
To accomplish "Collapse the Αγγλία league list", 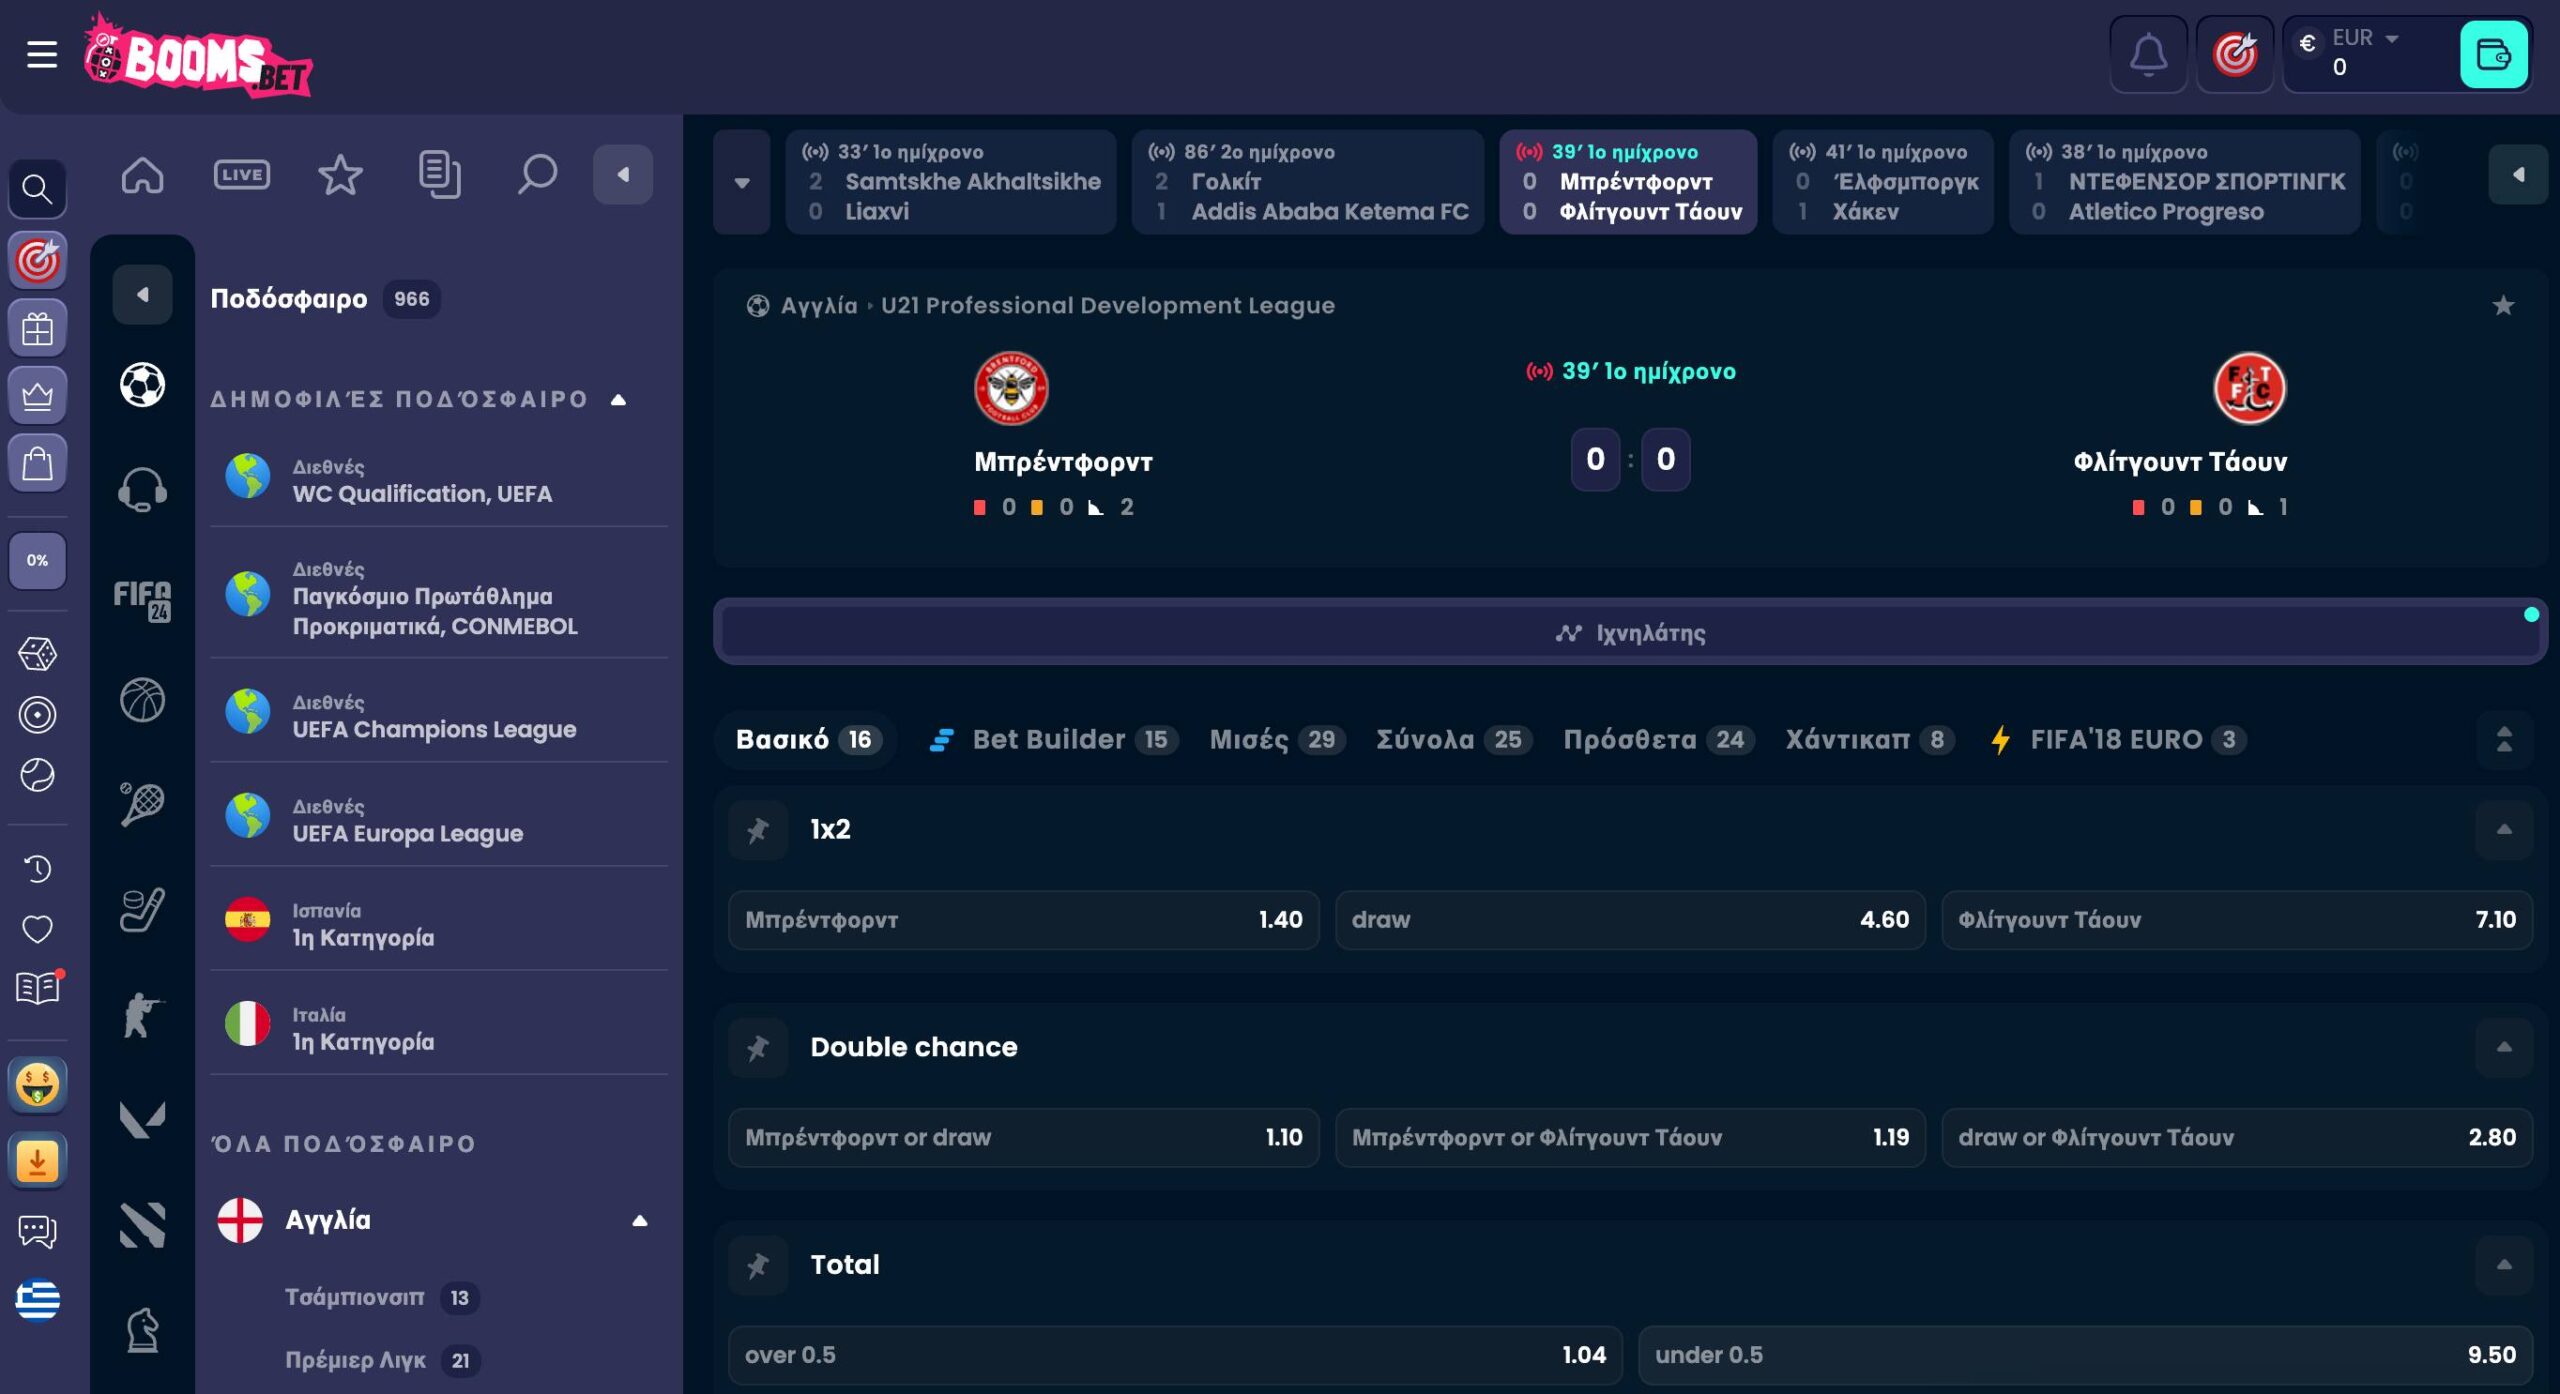I will 639,1220.
